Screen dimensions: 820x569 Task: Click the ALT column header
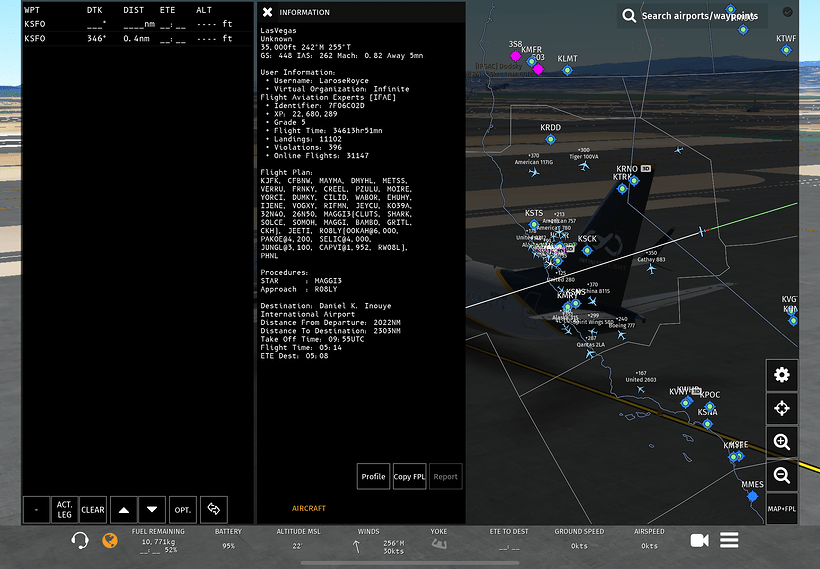click(204, 10)
